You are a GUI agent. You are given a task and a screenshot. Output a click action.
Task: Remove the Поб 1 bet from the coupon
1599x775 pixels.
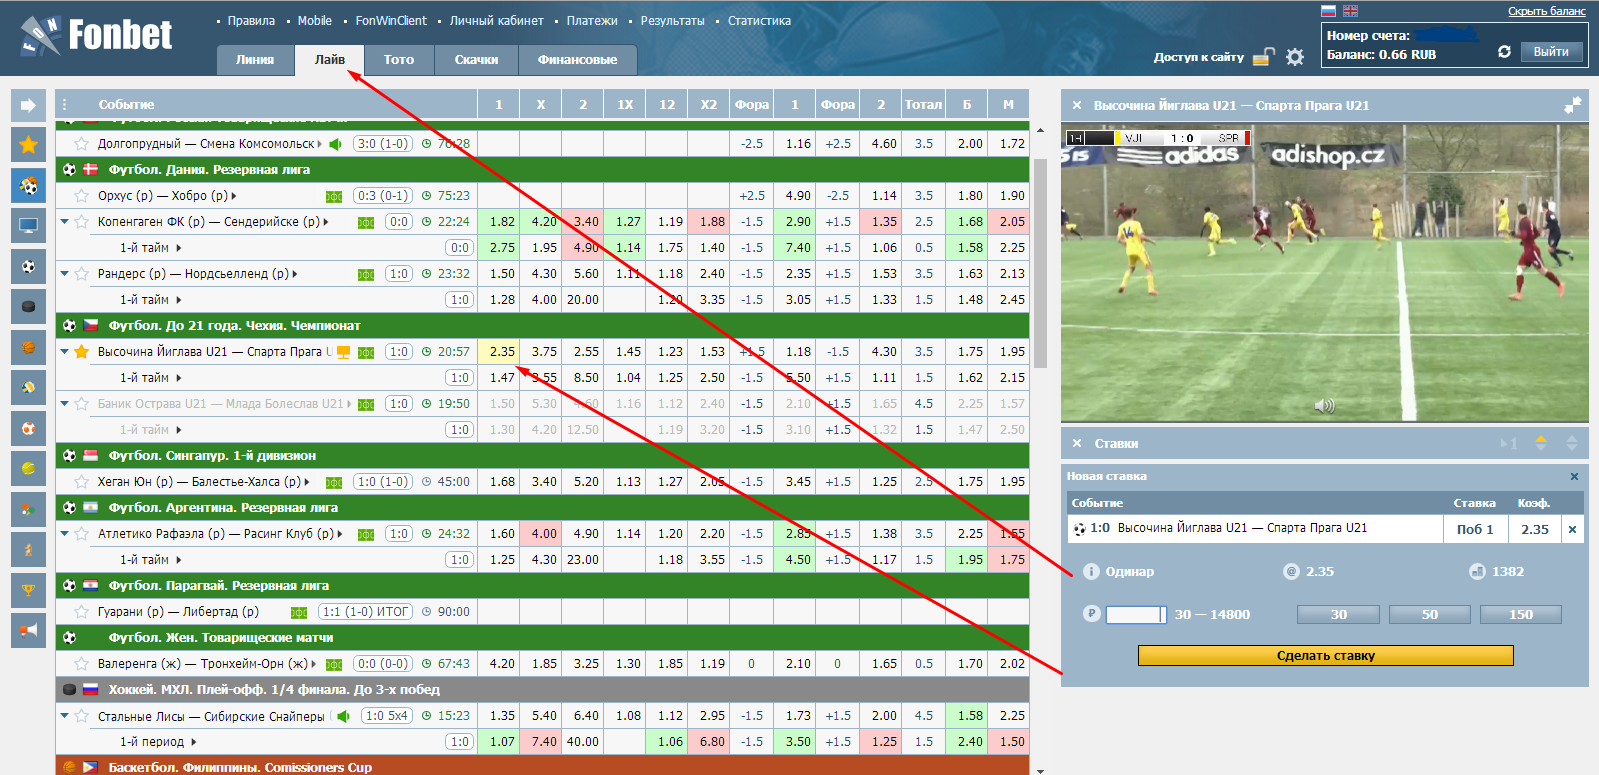point(1572,530)
